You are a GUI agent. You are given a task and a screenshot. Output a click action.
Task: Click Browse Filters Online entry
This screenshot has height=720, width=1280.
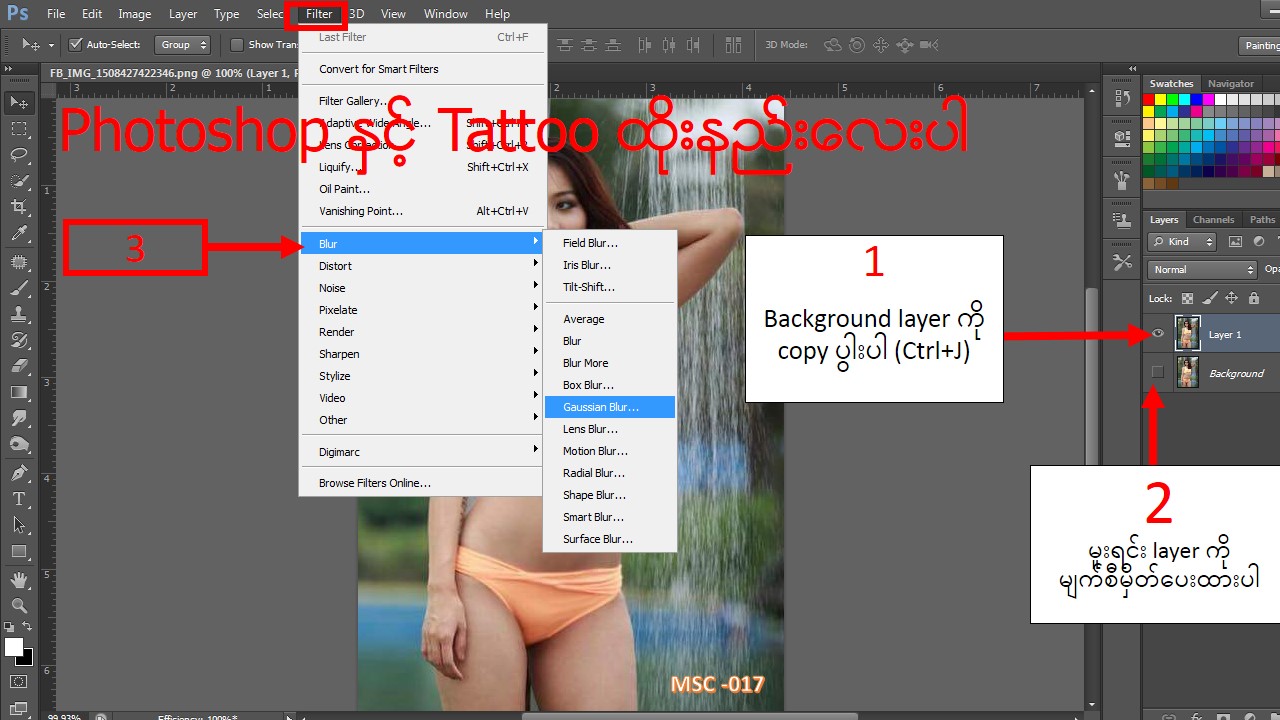pyautogui.click(x=424, y=483)
